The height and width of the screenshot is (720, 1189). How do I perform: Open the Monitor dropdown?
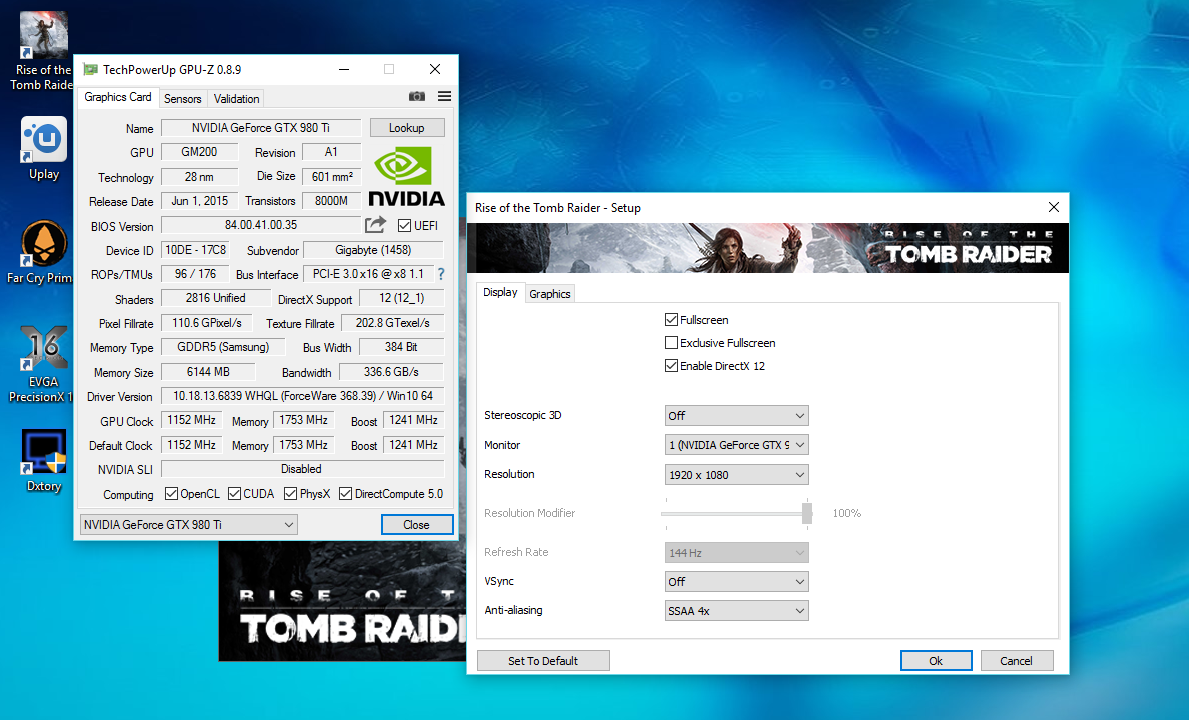(736, 445)
